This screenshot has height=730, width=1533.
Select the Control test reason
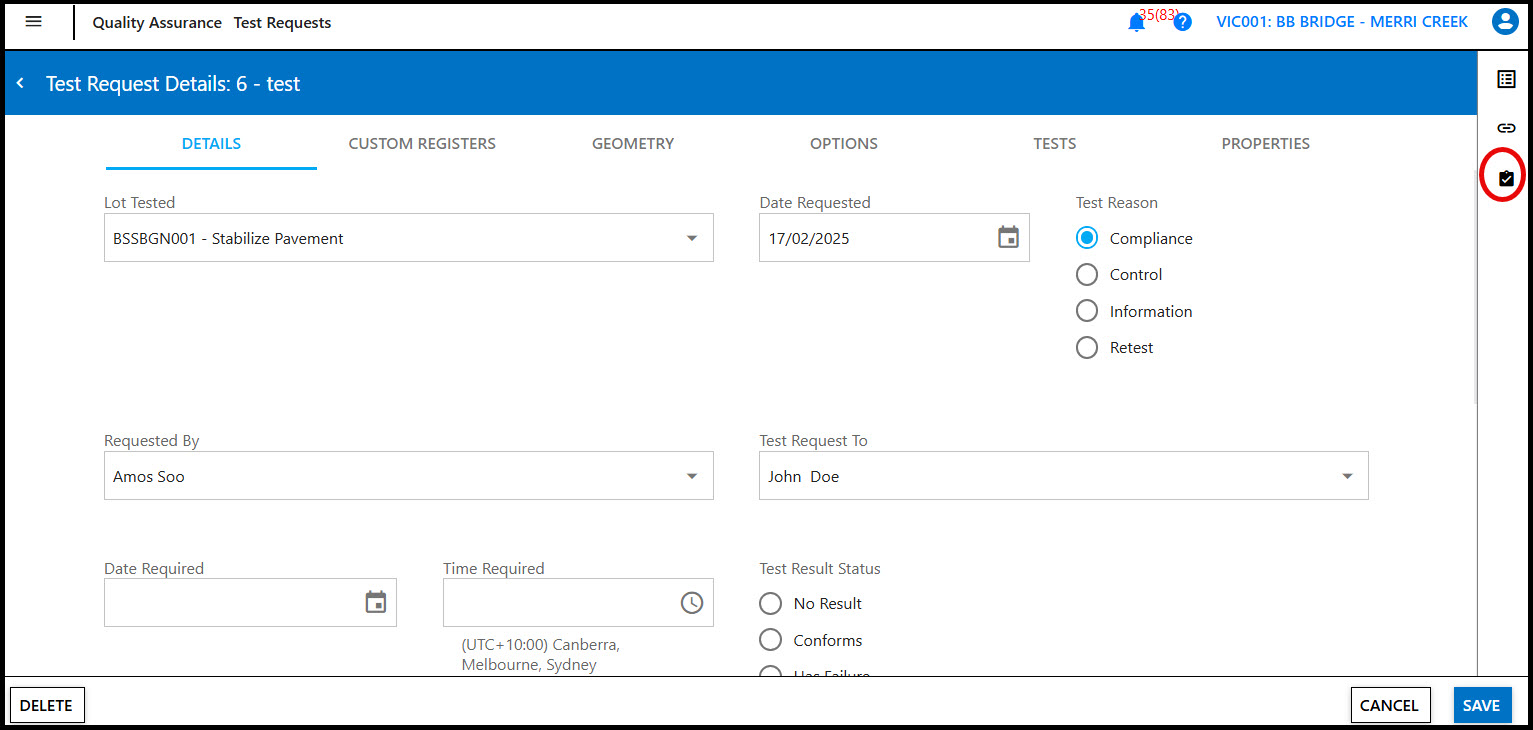pyautogui.click(x=1087, y=275)
